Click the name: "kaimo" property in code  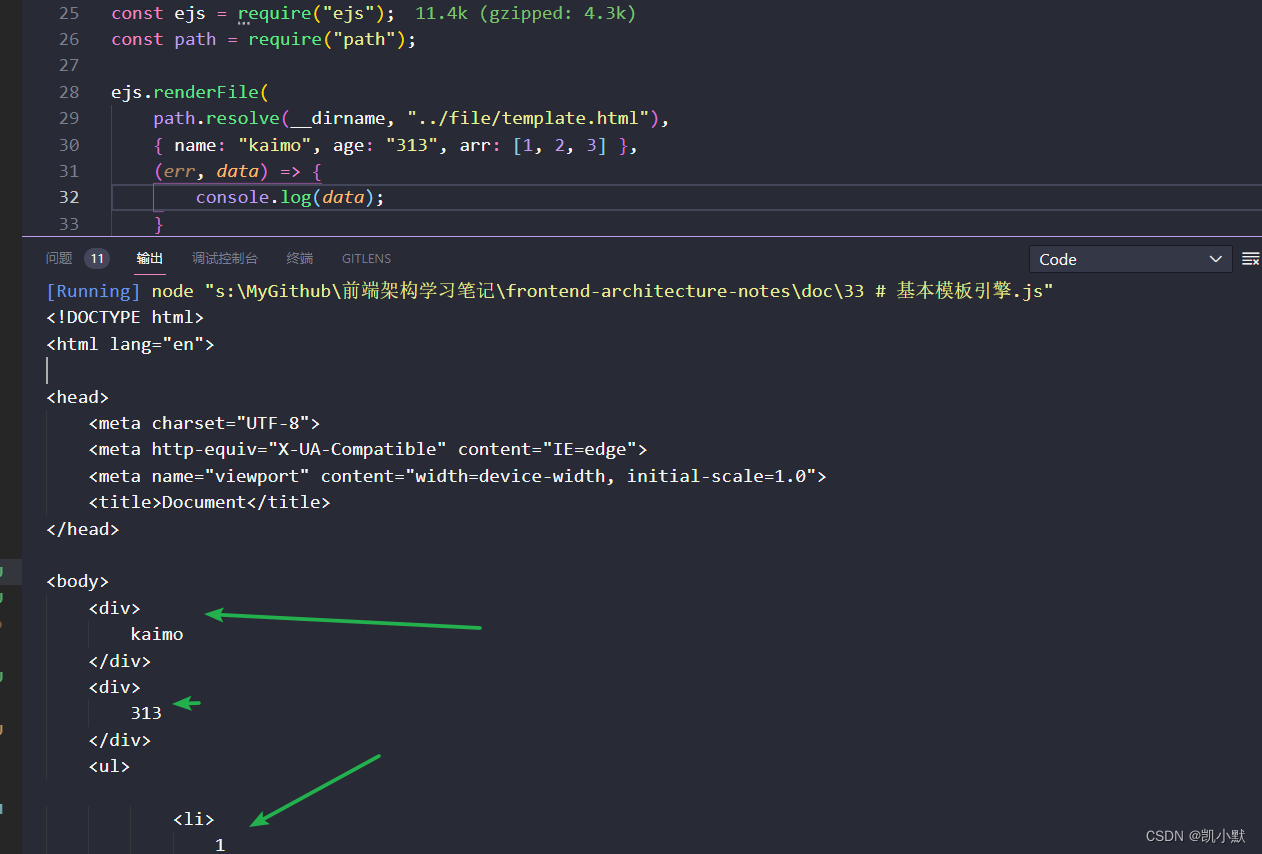pyautogui.click(x=243, y=145)
